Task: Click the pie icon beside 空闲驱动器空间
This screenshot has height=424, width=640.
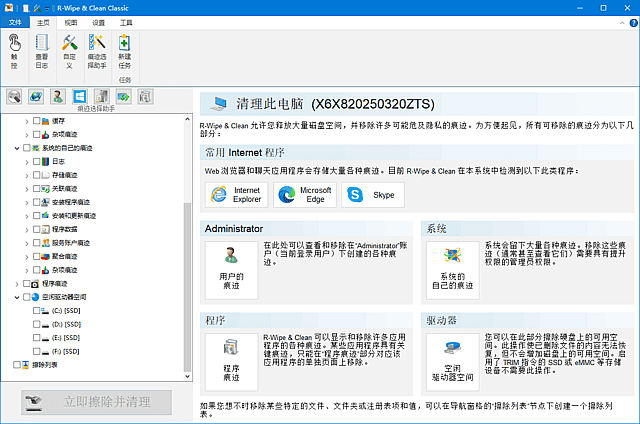Action: pos(36,297)
